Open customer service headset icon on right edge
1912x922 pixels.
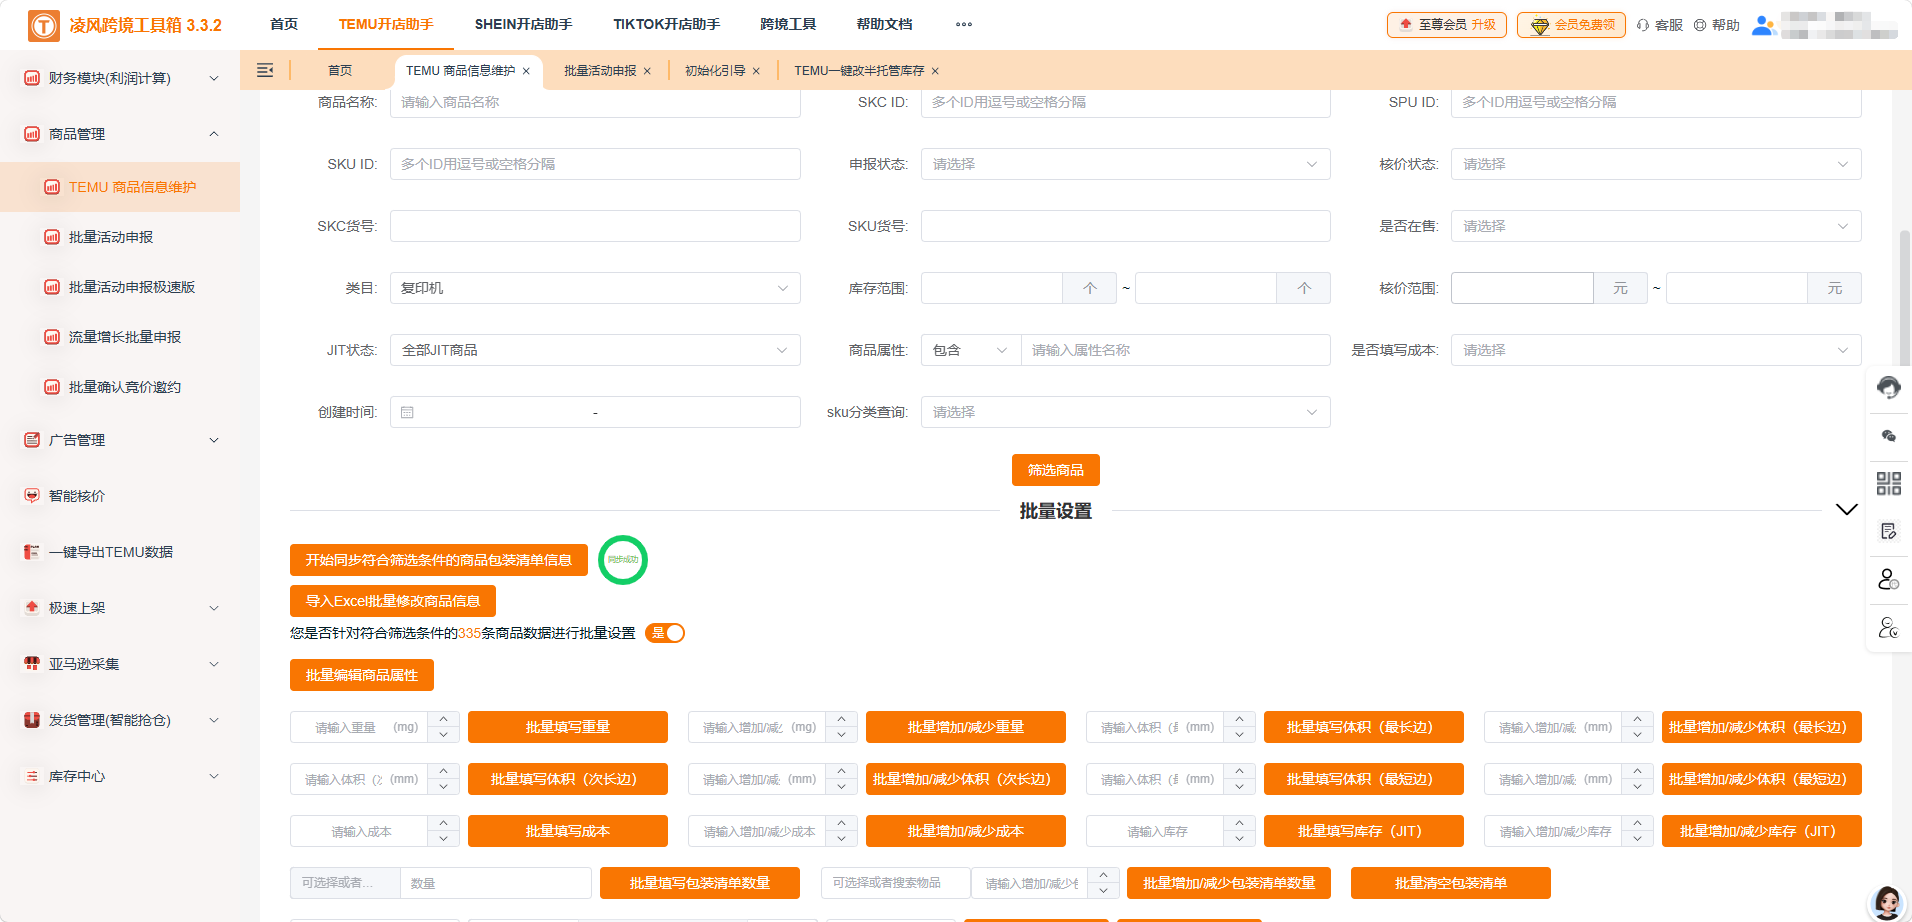[1889, 388]
